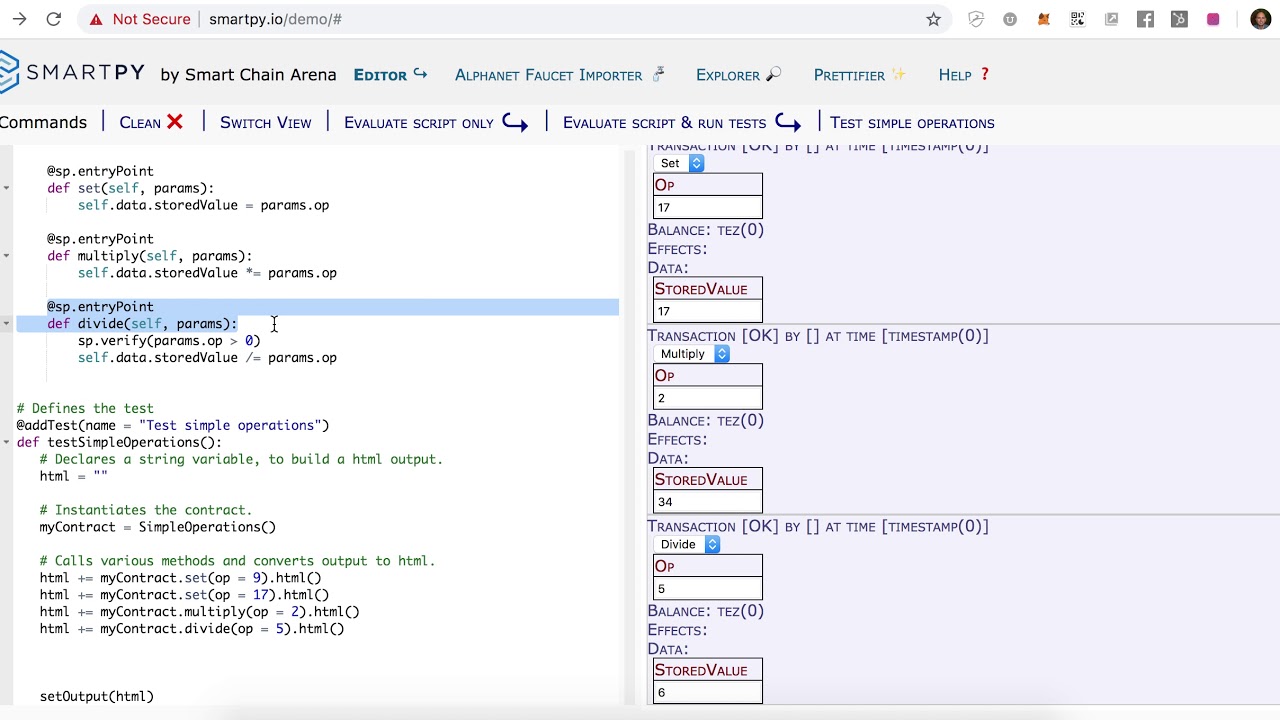
Task: Click the @addTest decorator line
Action: (x=173, y=425)
